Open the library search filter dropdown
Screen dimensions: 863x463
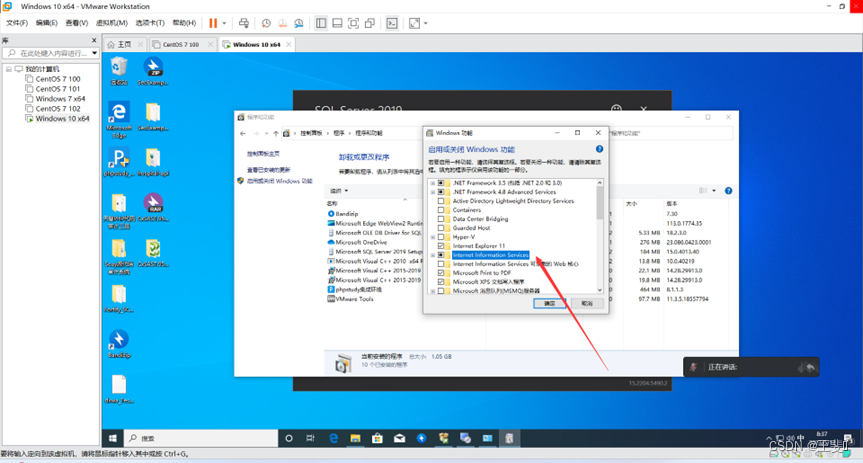click(95, 53)
